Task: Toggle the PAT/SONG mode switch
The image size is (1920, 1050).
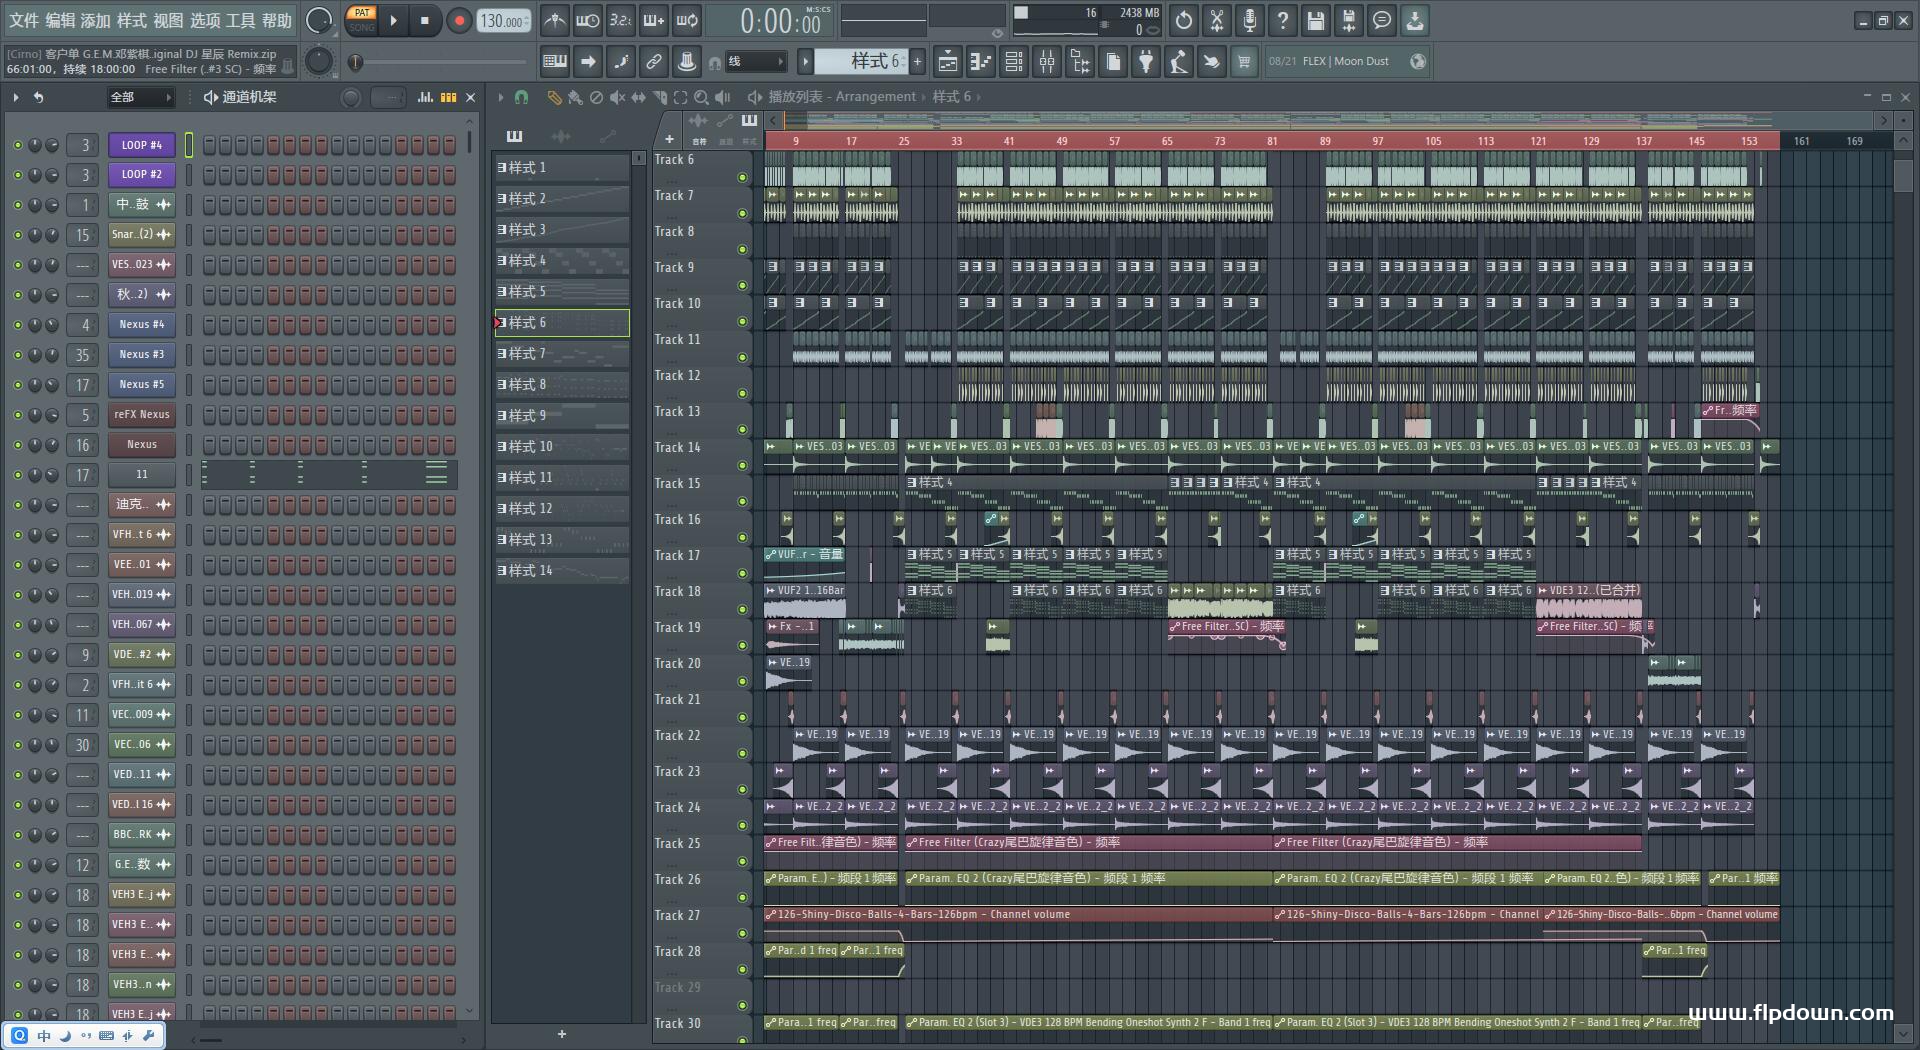Action: [361, 20]
